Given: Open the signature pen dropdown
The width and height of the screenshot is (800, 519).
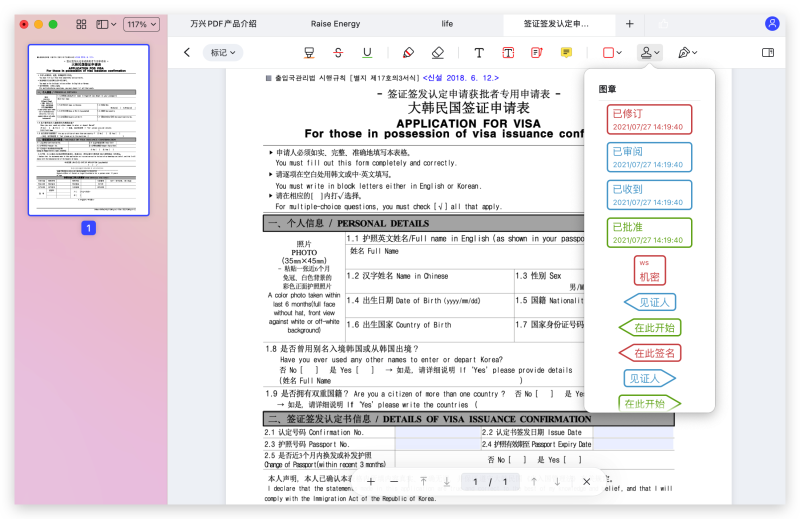Looking at the screenshot, I should click(x=687, y=52).
